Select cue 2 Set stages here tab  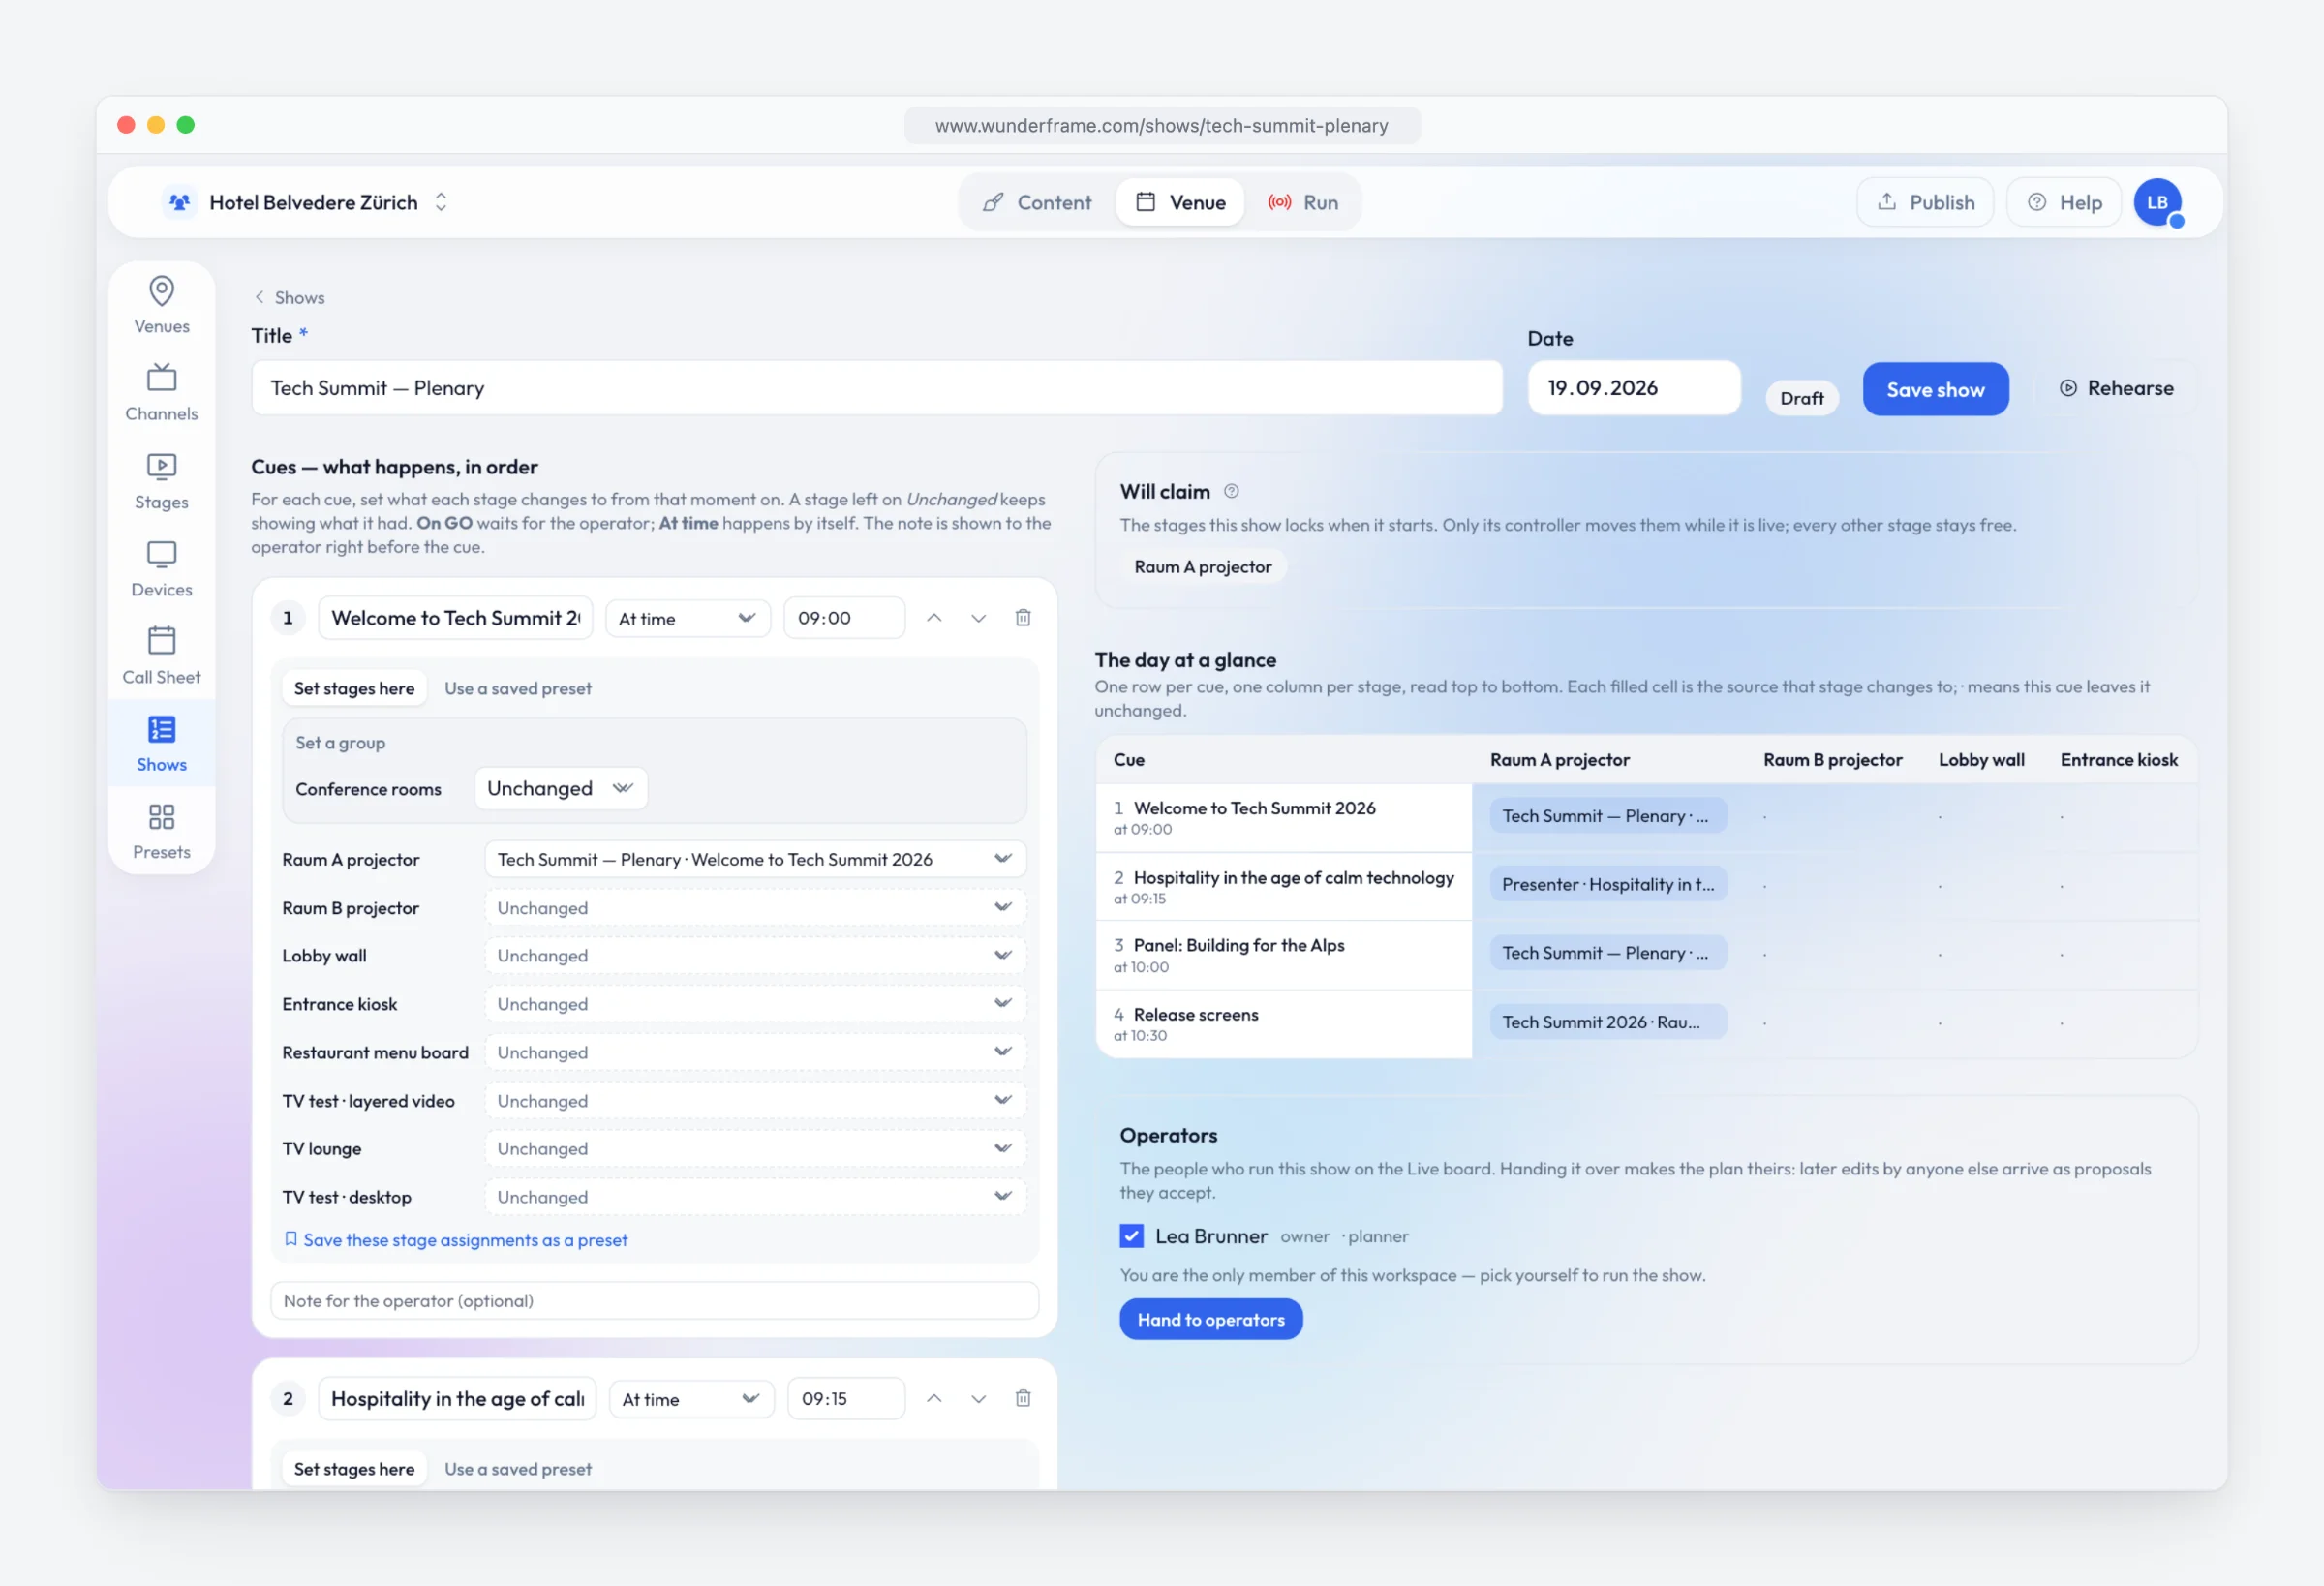click(354, 1468)
